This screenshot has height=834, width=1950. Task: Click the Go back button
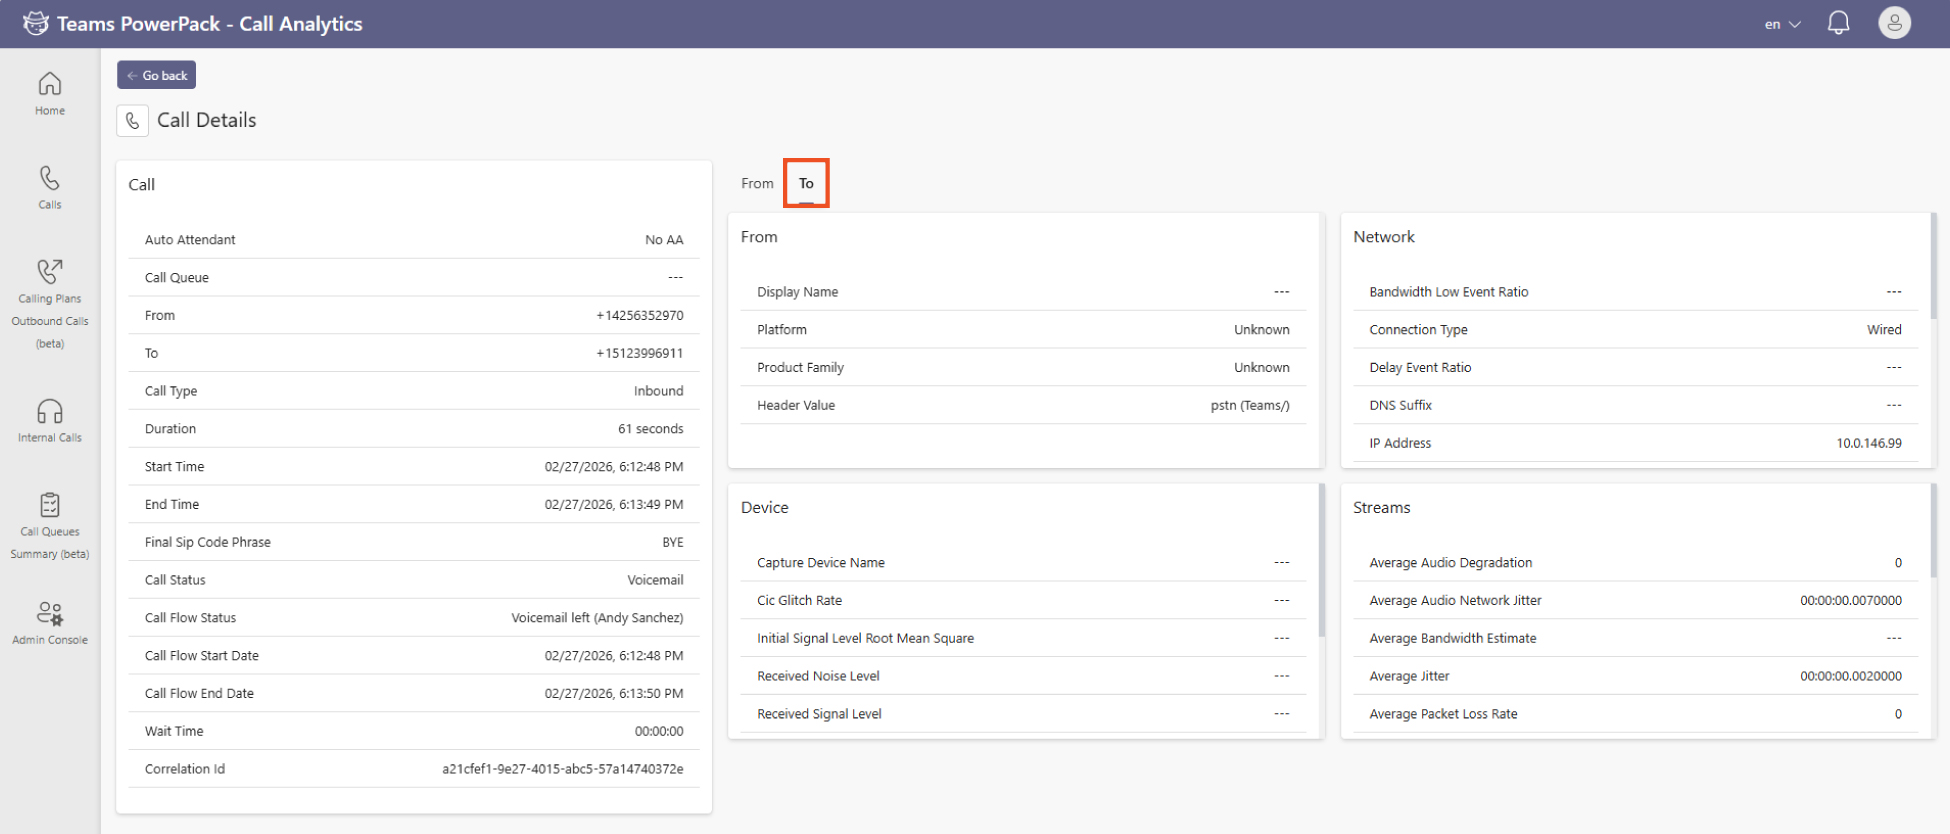[157, 75]
